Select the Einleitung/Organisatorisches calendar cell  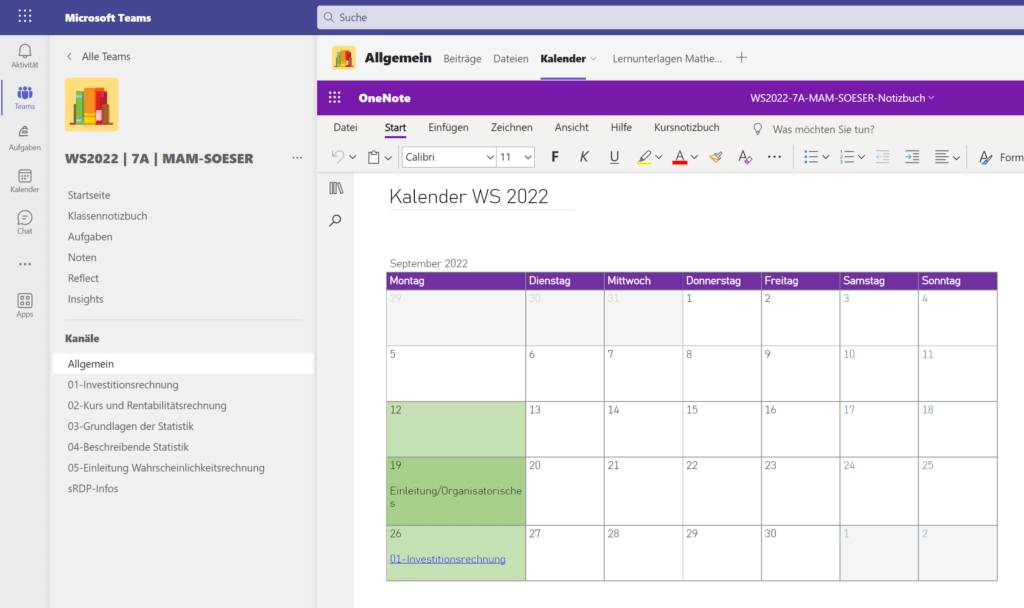coord(456,491)
